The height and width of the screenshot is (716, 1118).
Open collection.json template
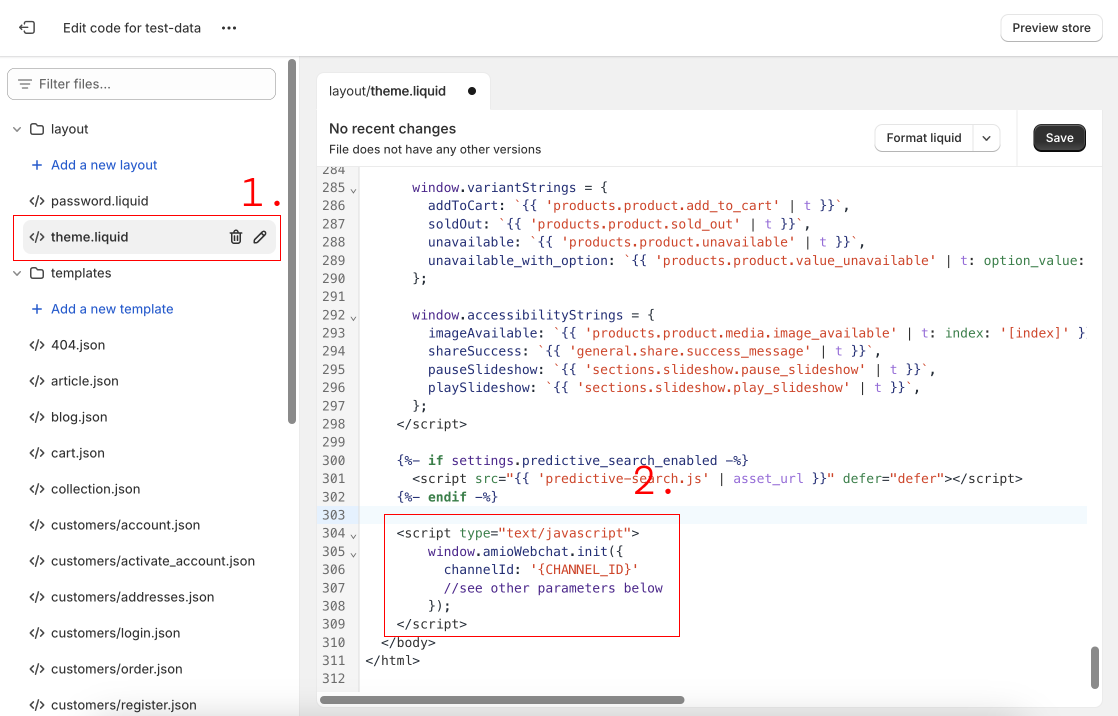(96, 489)
